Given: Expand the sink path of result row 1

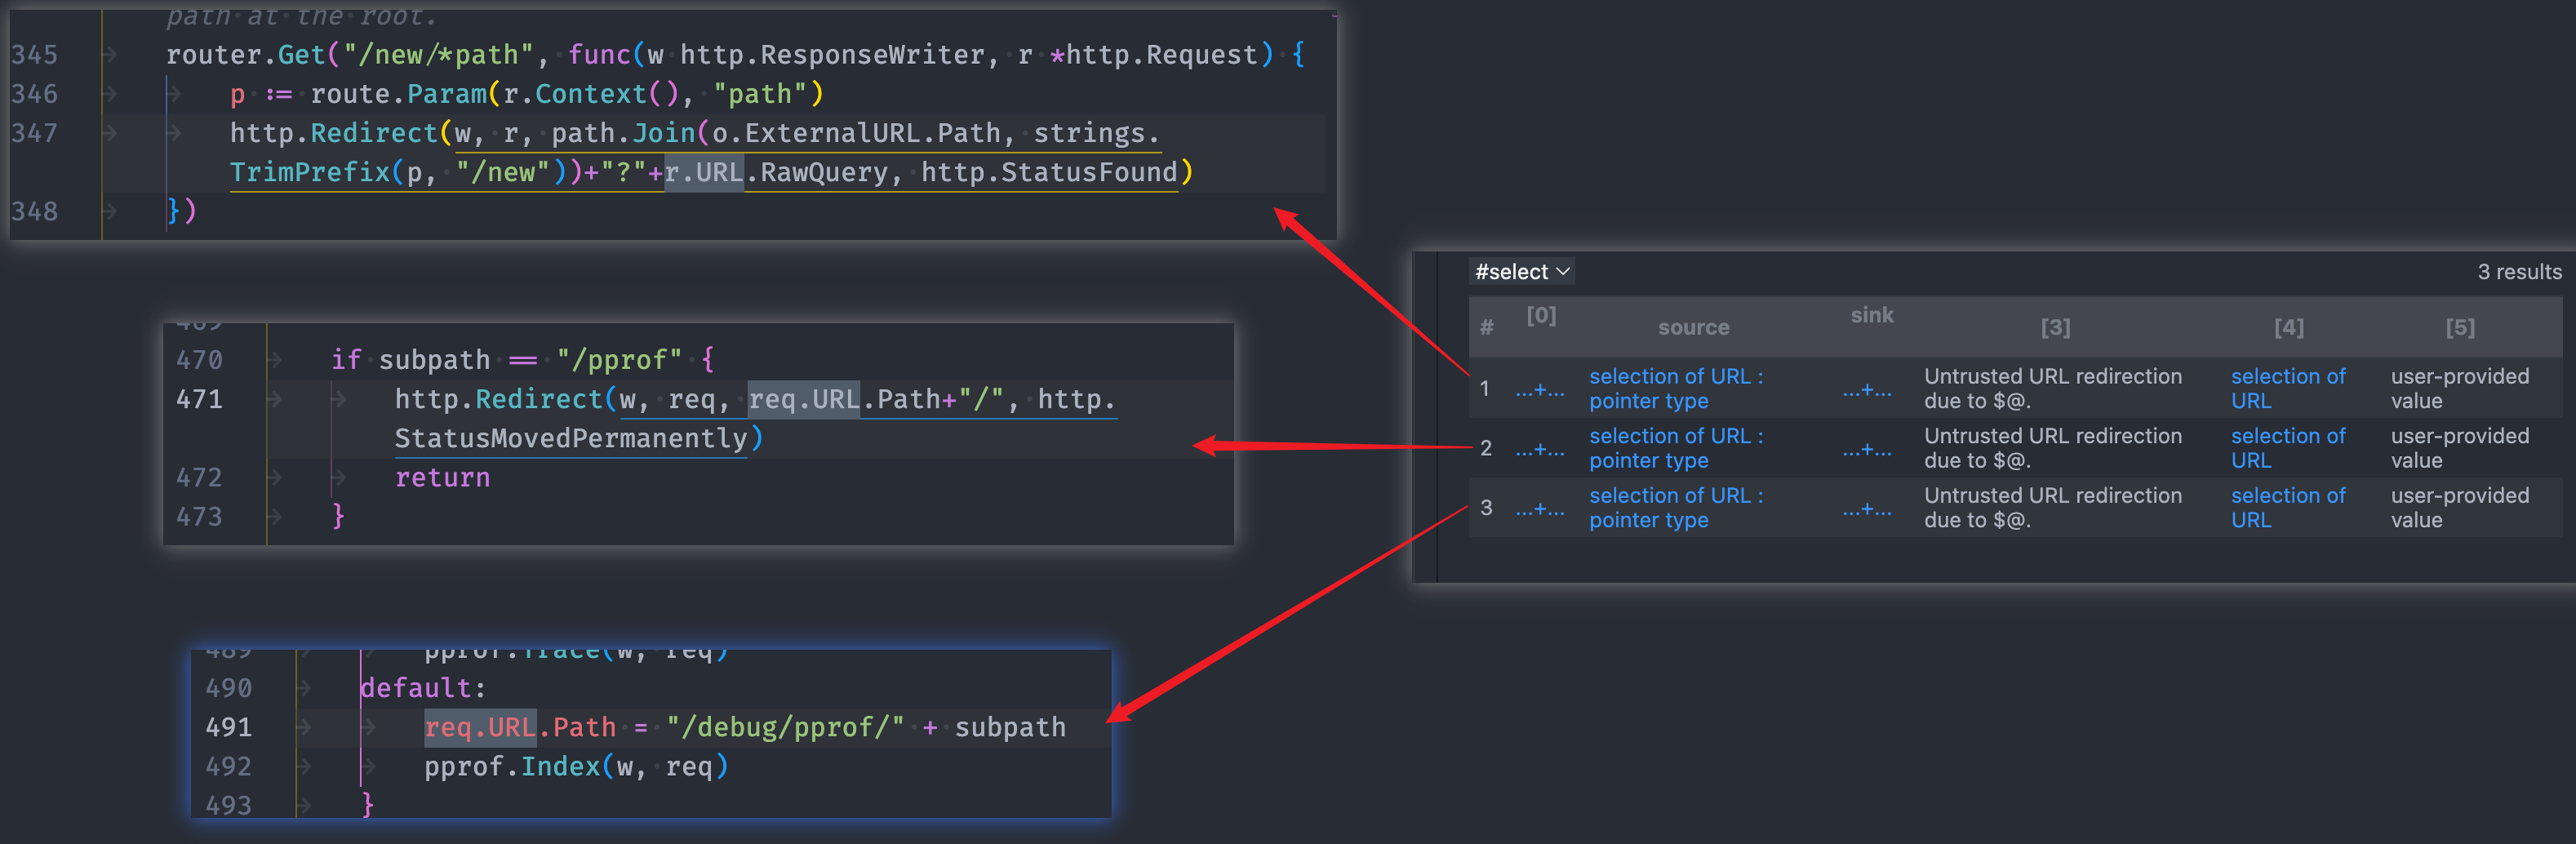Looking at the screenshot, I should point(1867,389).
